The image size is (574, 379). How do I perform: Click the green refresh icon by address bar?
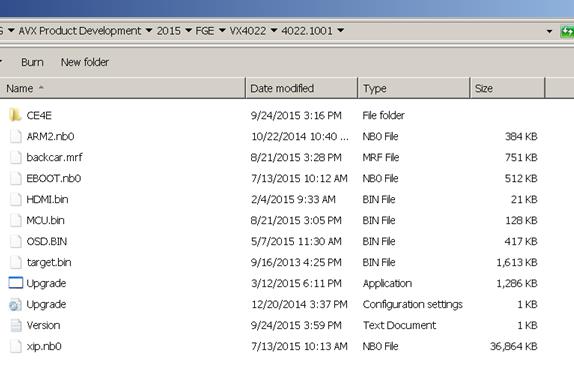[567, 31]
